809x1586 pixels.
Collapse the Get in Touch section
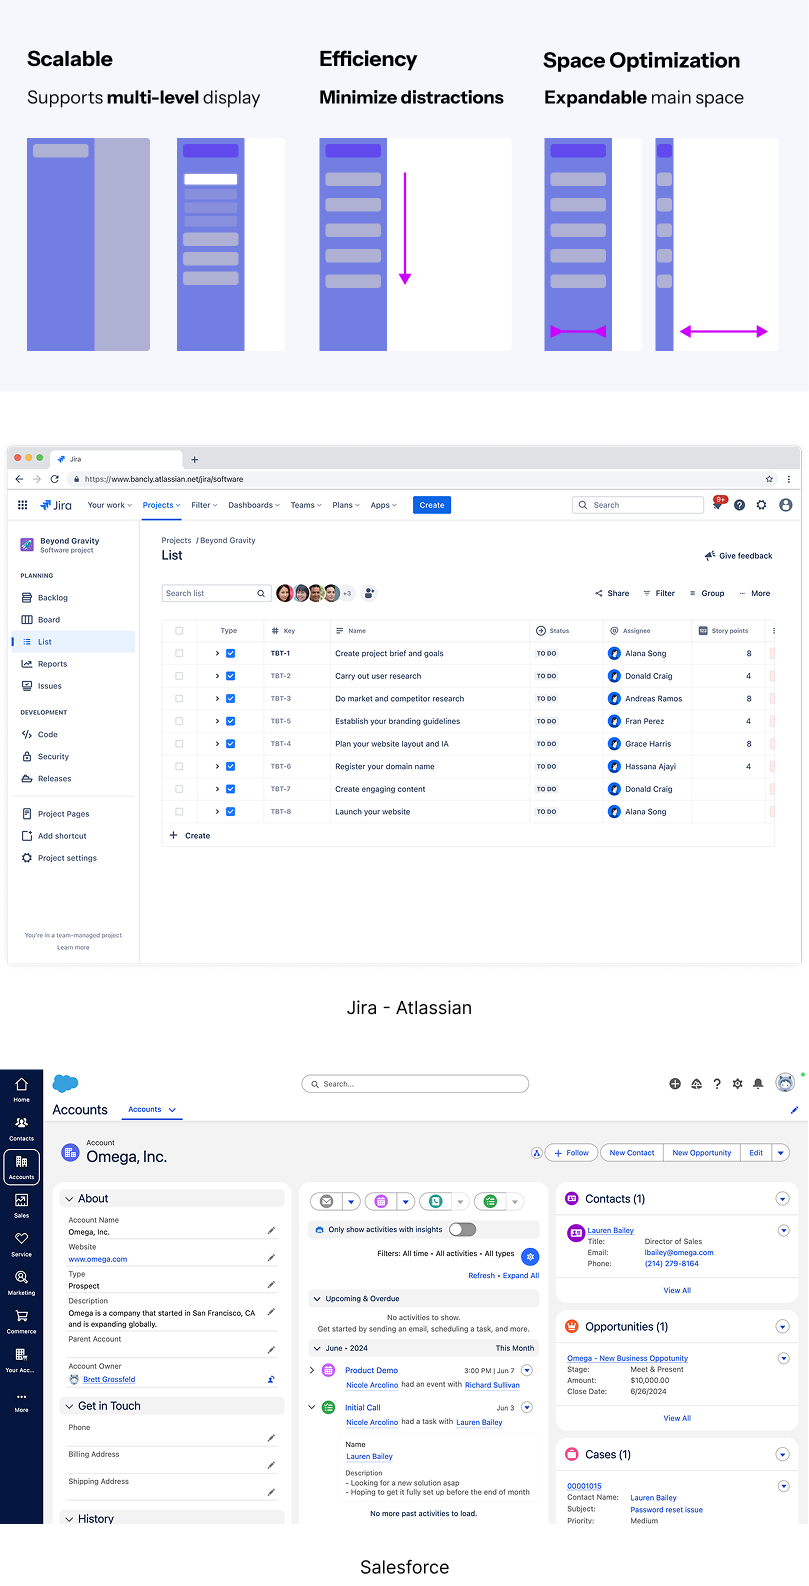pyautogui.click(x=70, y=1406)
